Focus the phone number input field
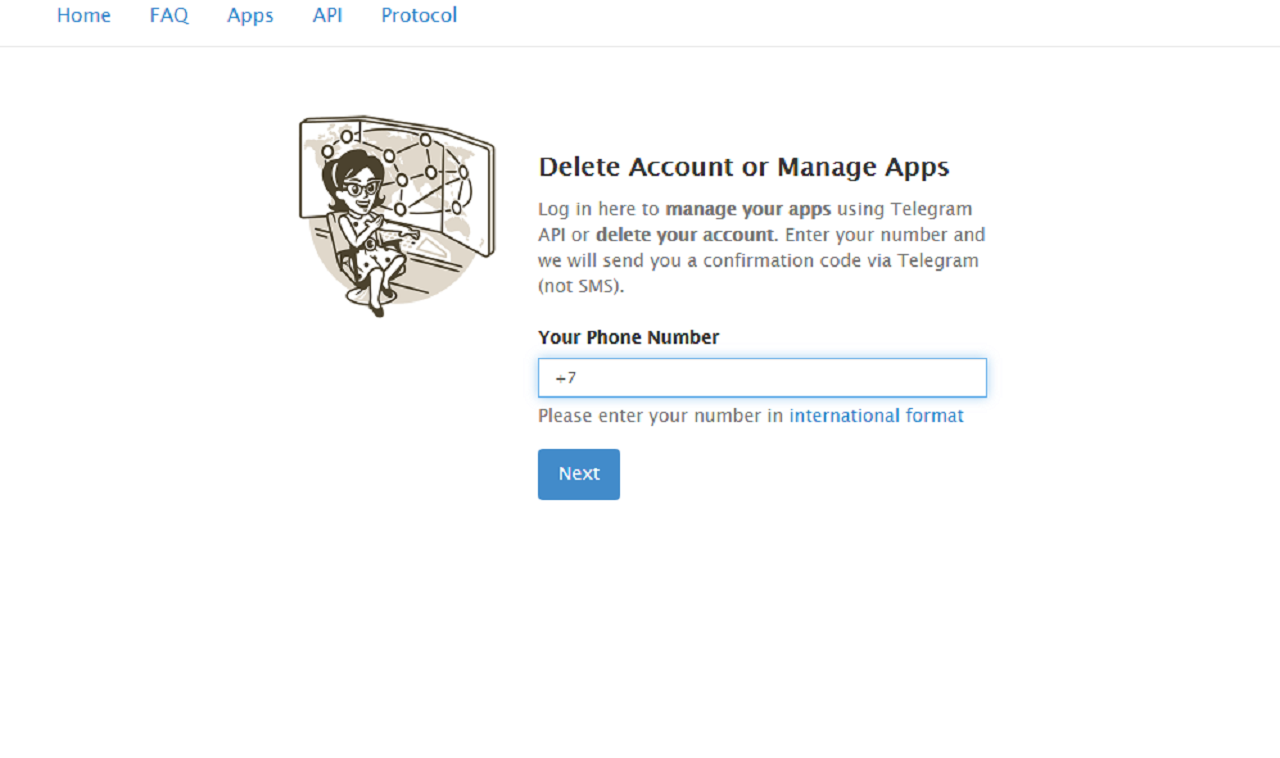The image size is (1280, 758). coord(762,378)
